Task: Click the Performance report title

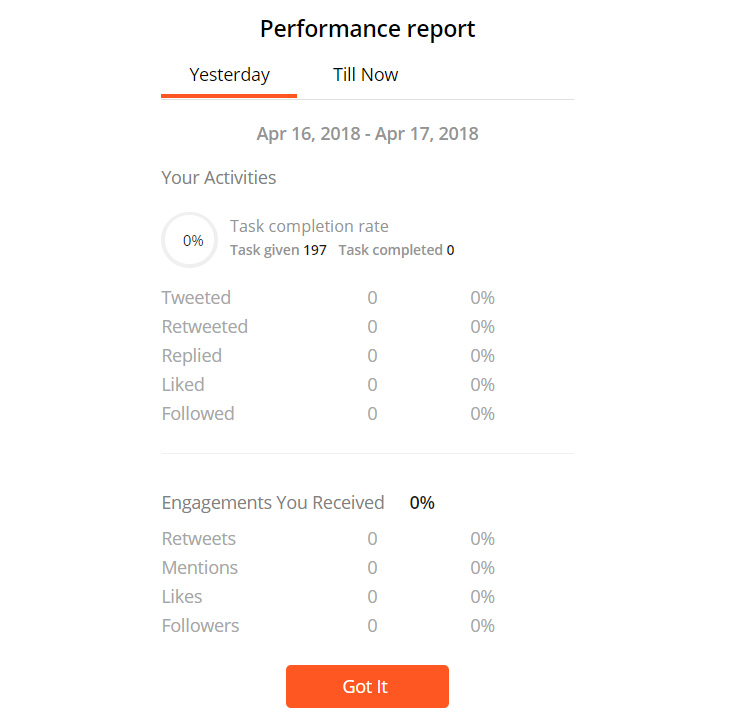Action: click(367, 29)
